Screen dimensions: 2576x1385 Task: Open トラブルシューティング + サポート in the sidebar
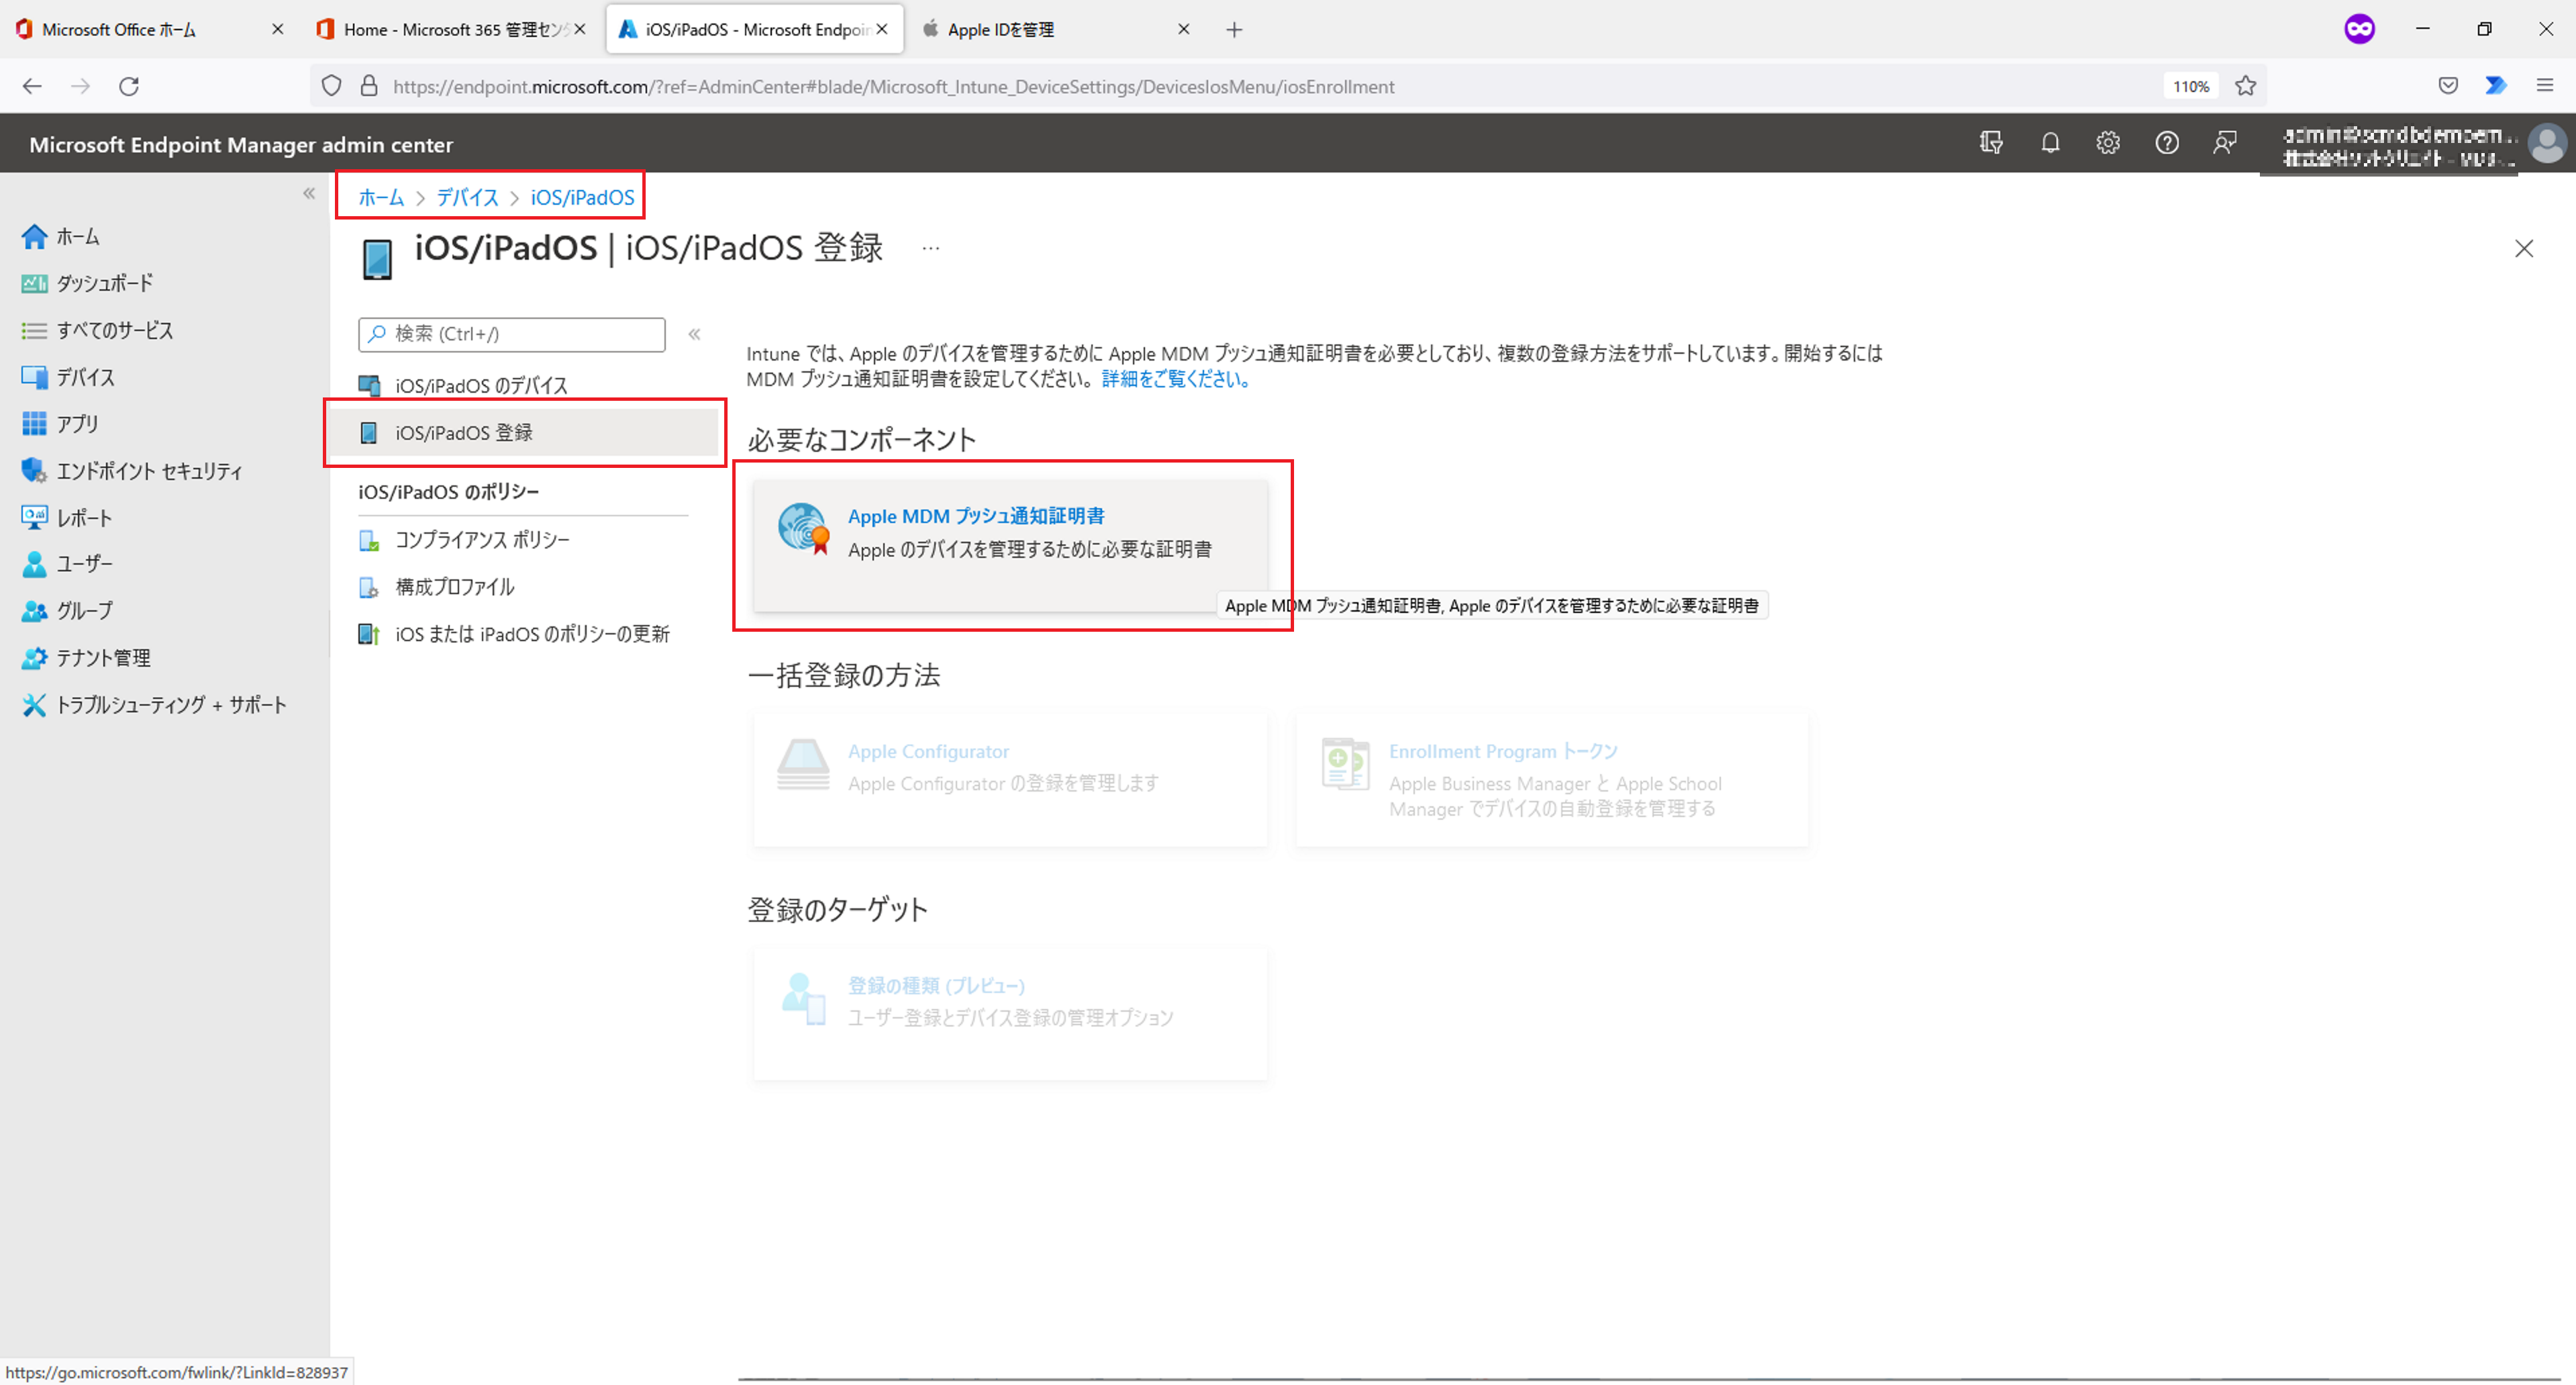tap(170, 705)
